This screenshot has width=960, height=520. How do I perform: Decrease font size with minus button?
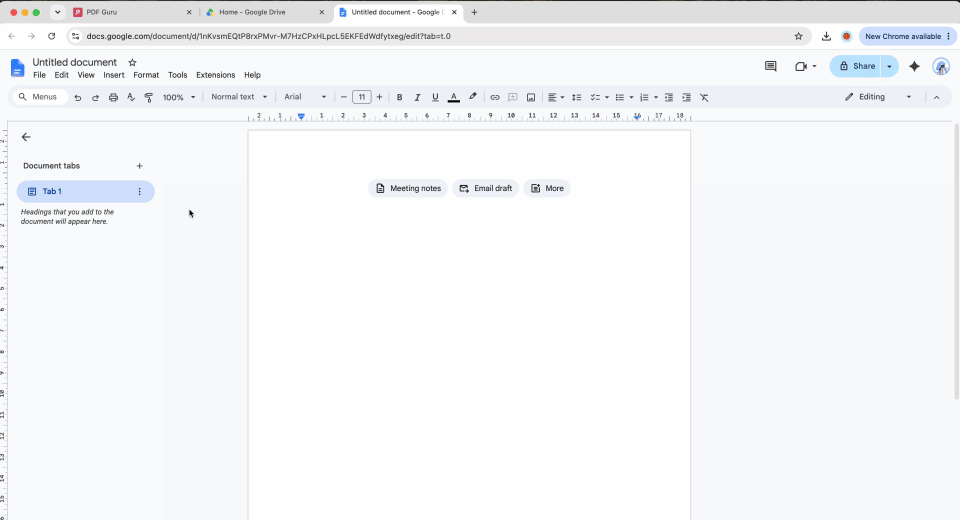[x=343, y=97]
